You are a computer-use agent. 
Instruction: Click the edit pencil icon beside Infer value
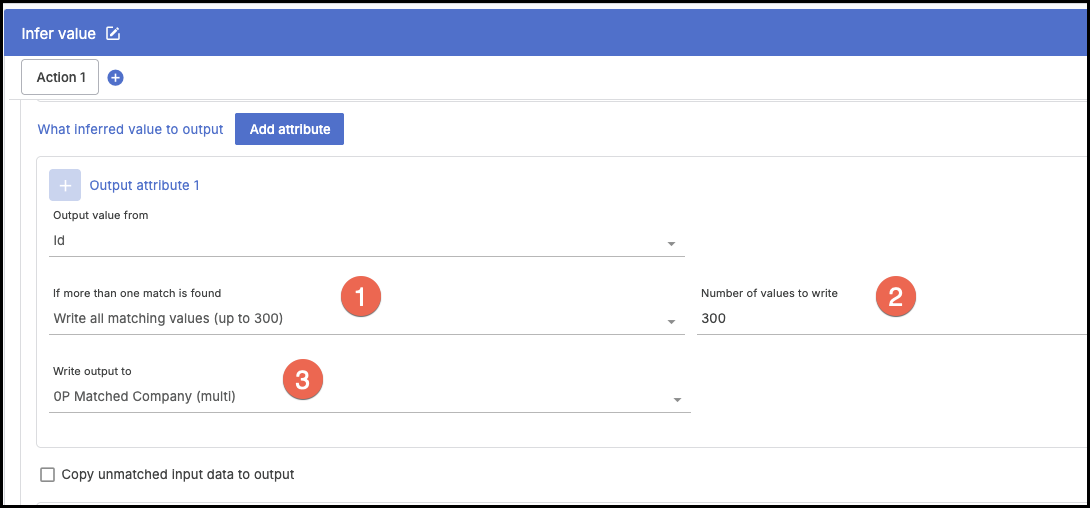[113, 34]
